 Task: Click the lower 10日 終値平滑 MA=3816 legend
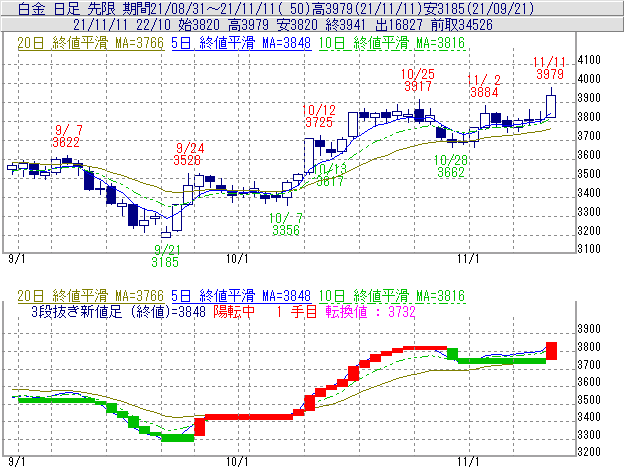(392, 296)
